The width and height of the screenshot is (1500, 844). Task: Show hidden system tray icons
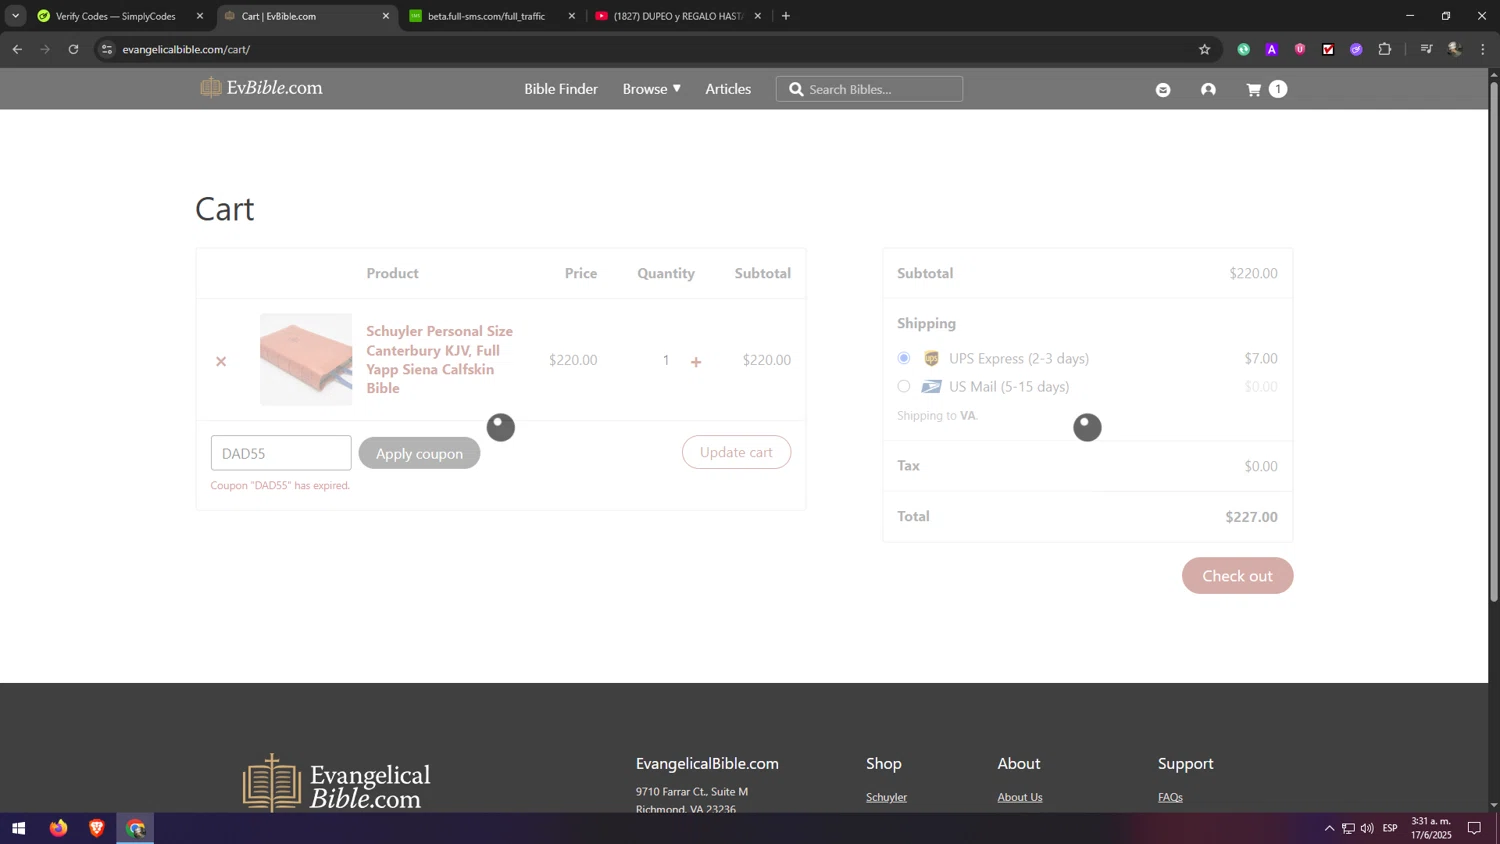(1329, 828)
